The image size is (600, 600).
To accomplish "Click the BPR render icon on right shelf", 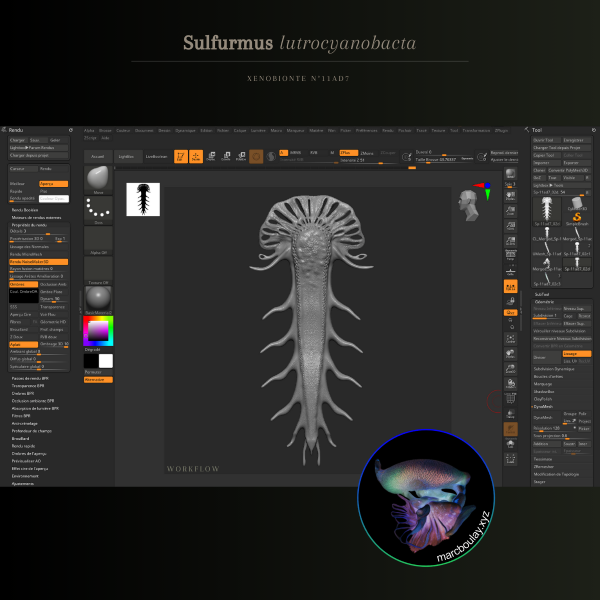I will point(510,174).
